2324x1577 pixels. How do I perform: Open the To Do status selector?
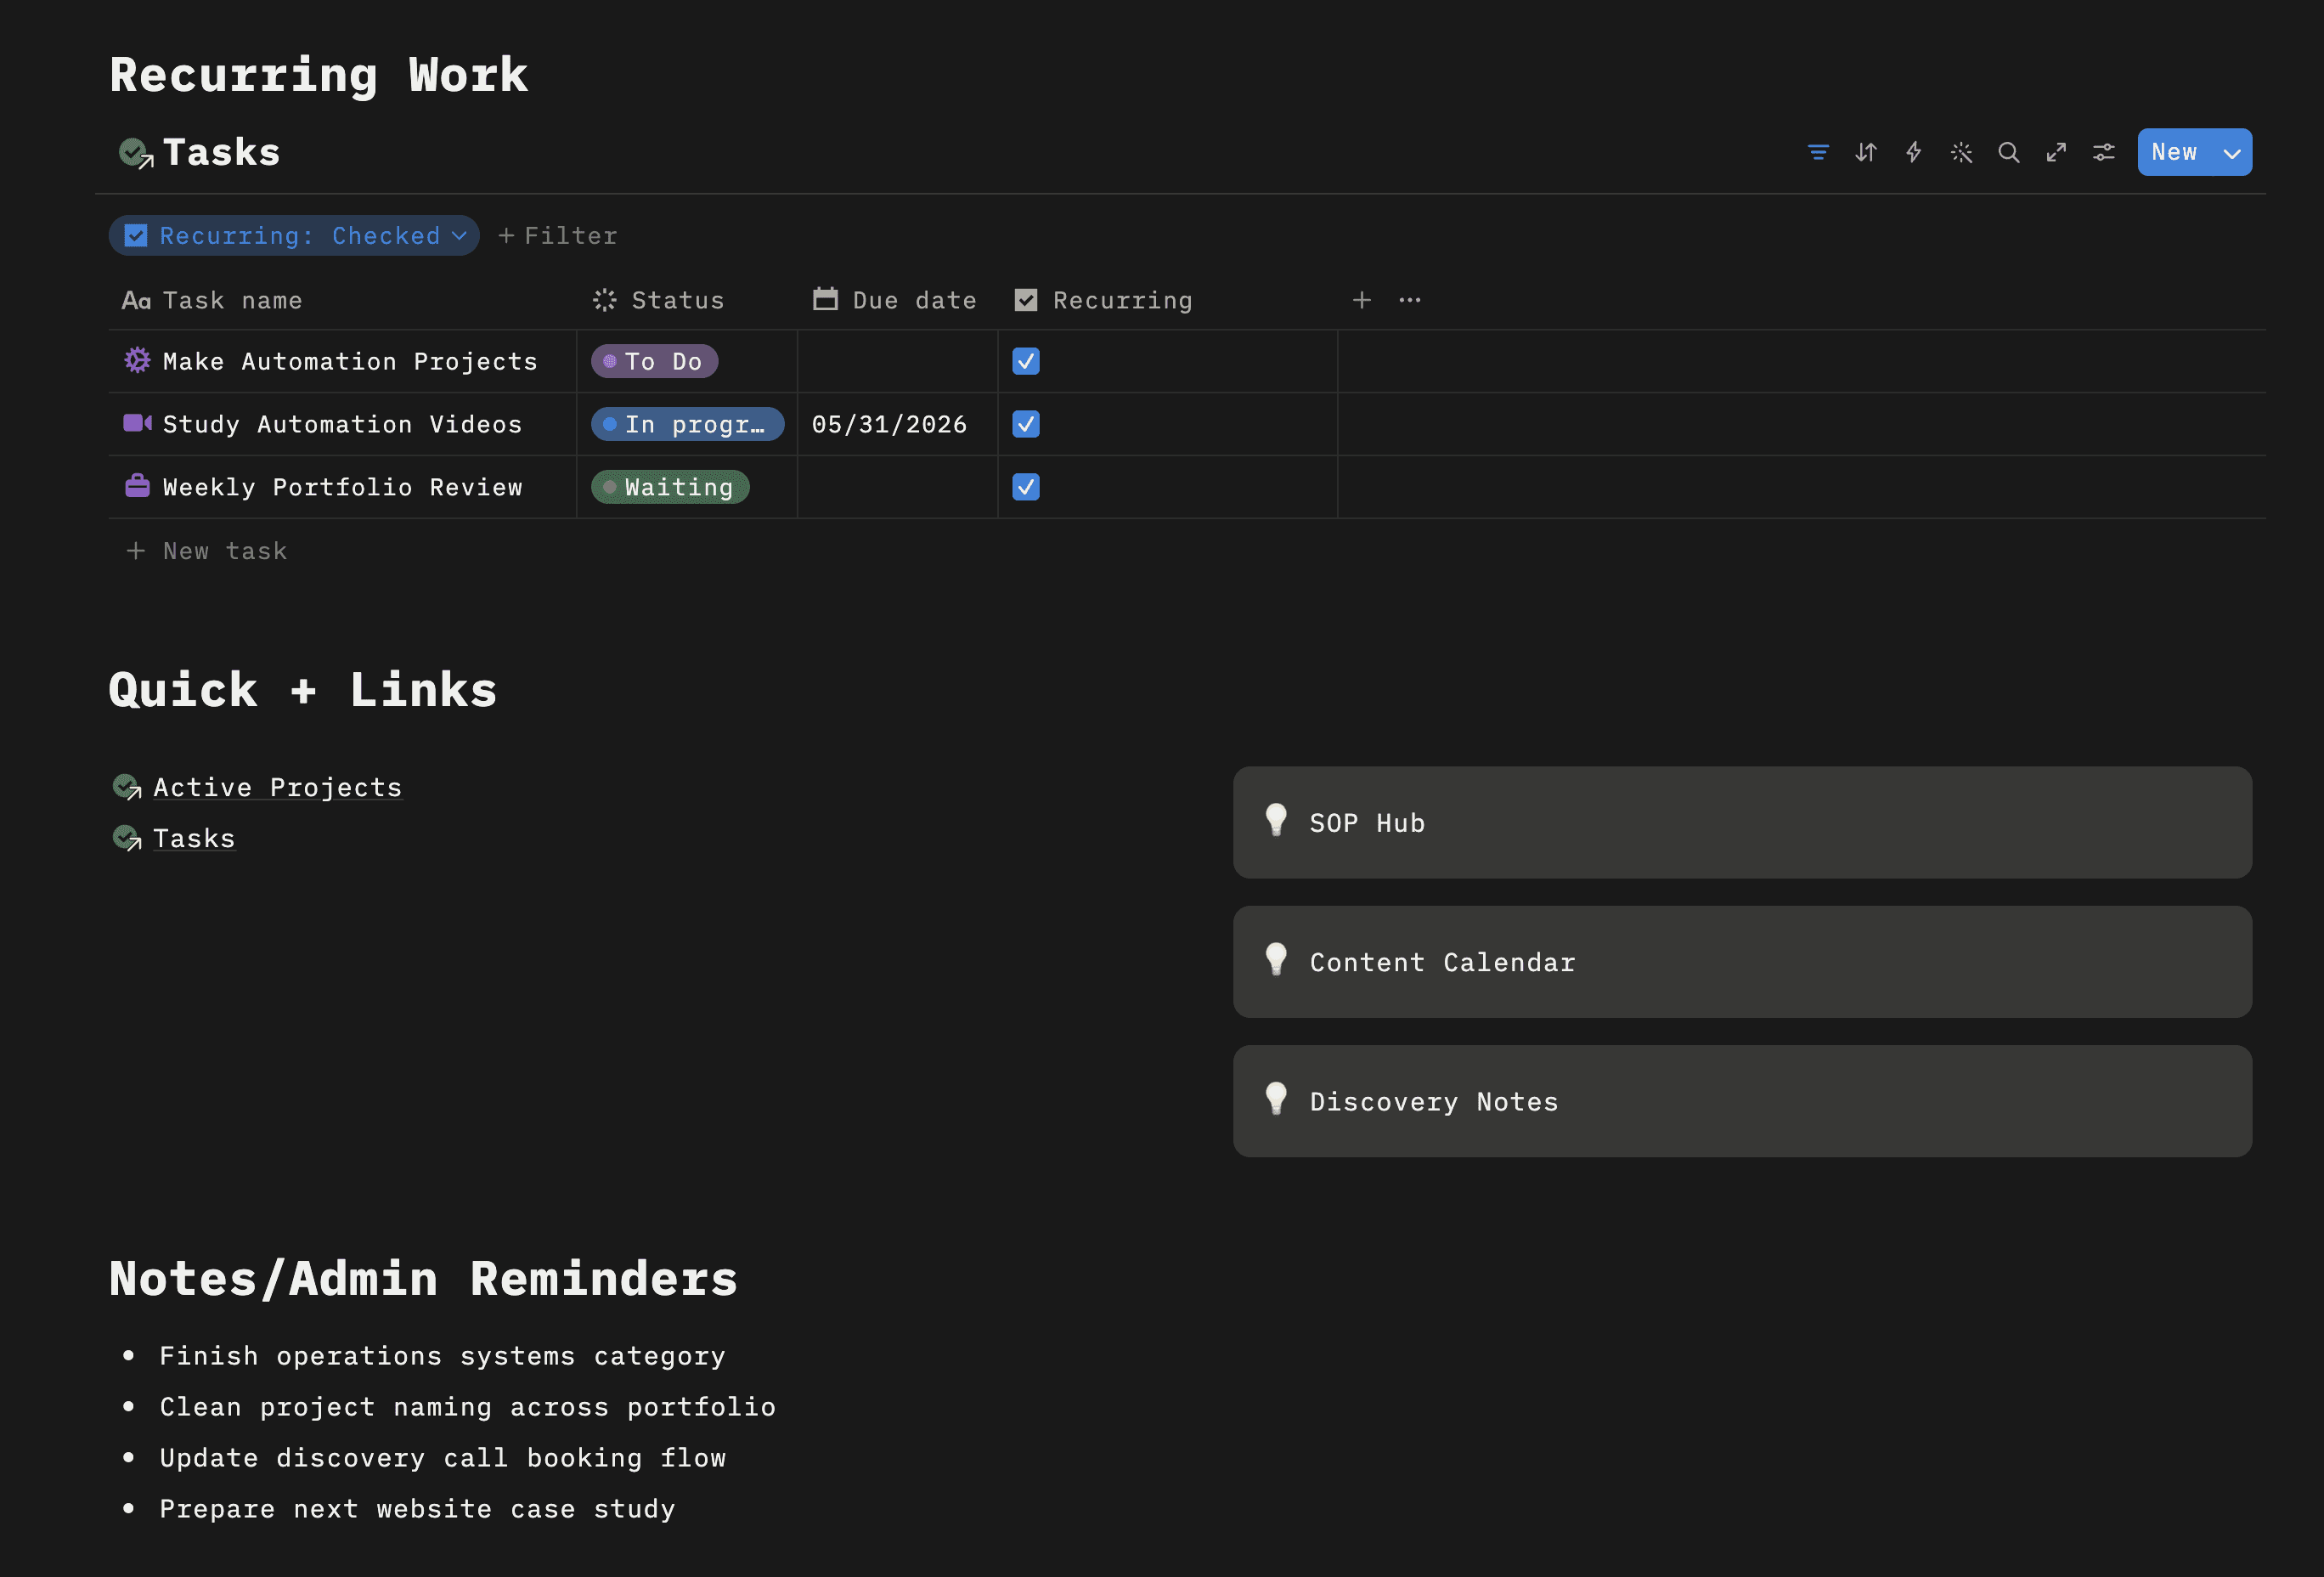tap(654, 361)
